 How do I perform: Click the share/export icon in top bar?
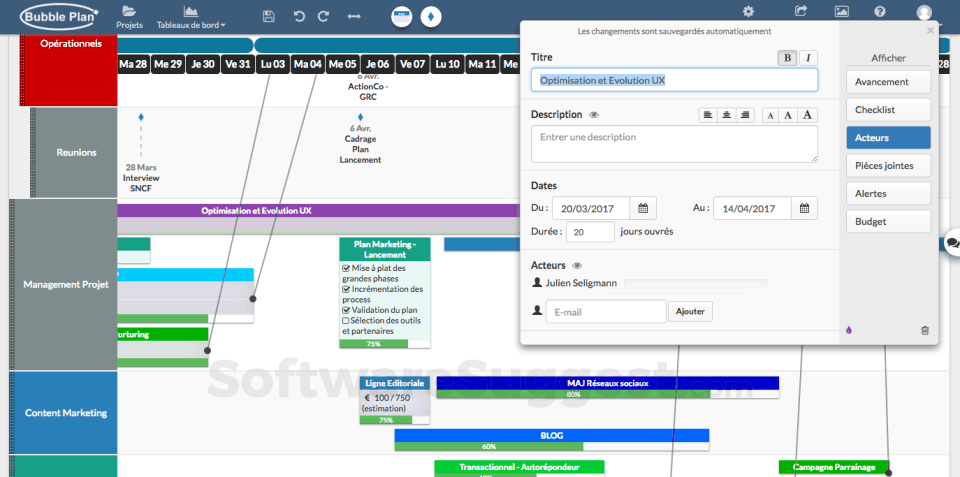point(801,12)
